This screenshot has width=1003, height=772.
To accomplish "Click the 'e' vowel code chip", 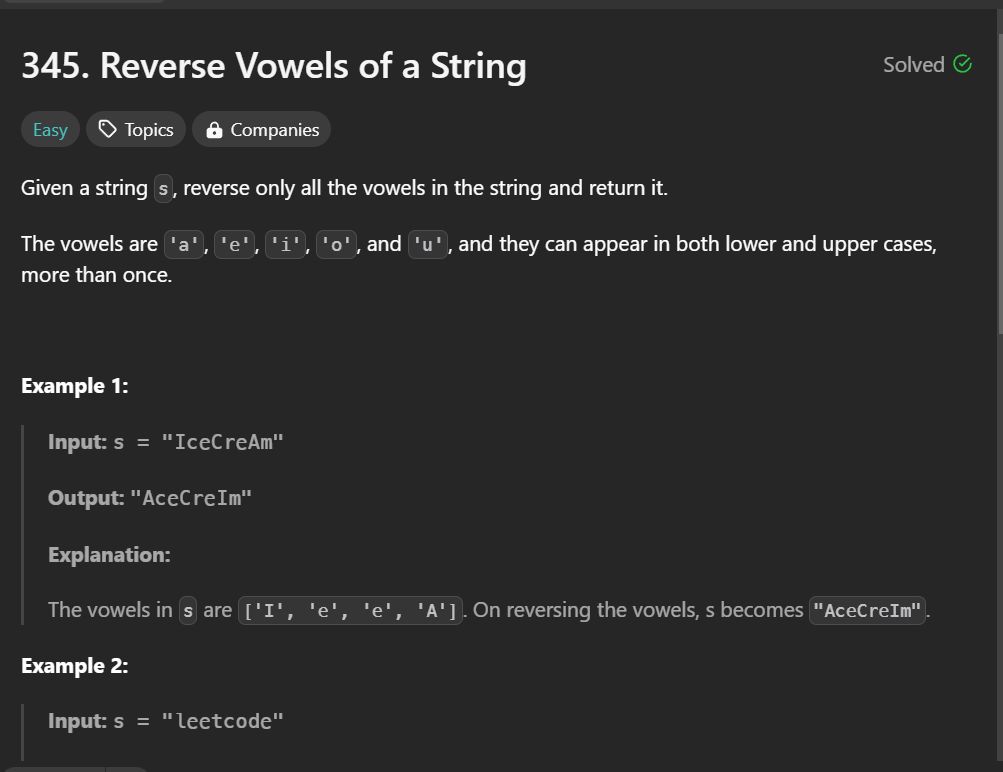I will tap(234, 244).
